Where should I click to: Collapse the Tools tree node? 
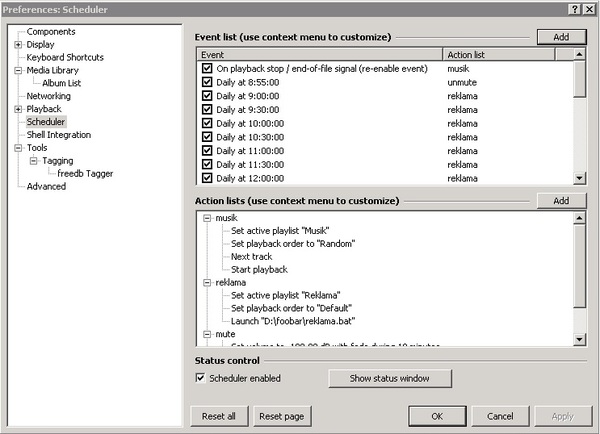click(x=18, y=148)
